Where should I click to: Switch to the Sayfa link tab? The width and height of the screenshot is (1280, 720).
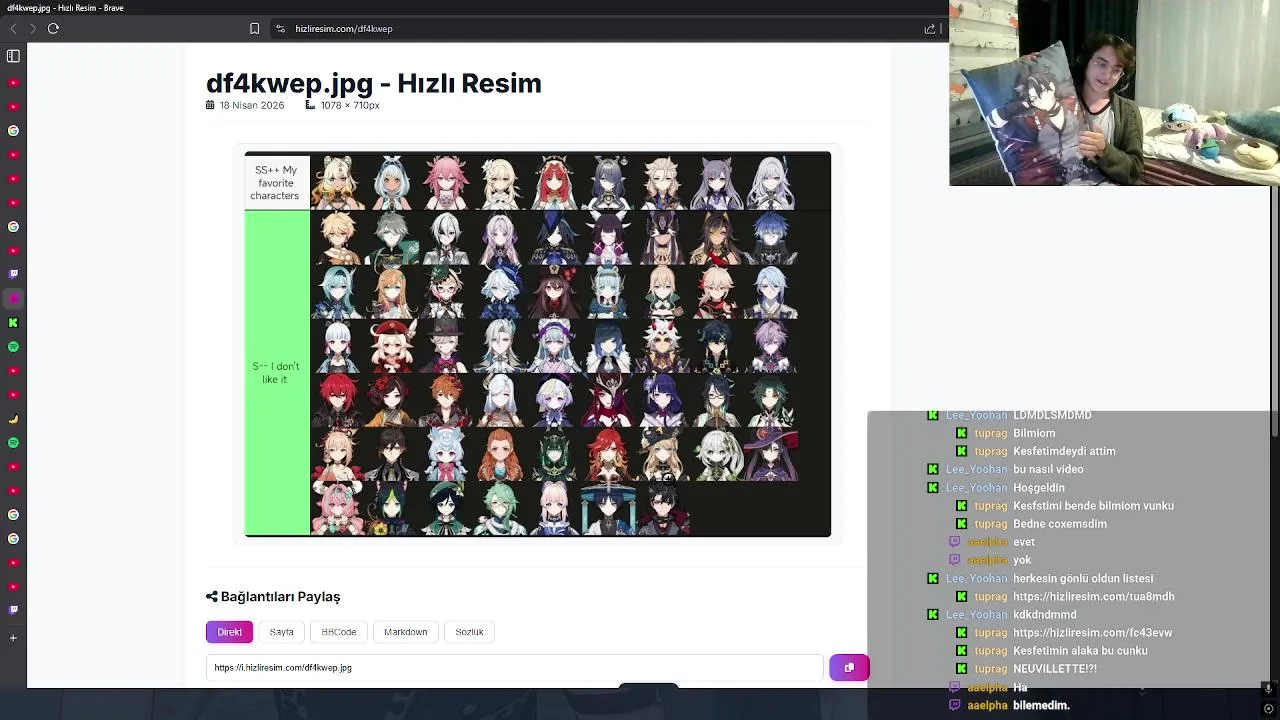[281, 632]
